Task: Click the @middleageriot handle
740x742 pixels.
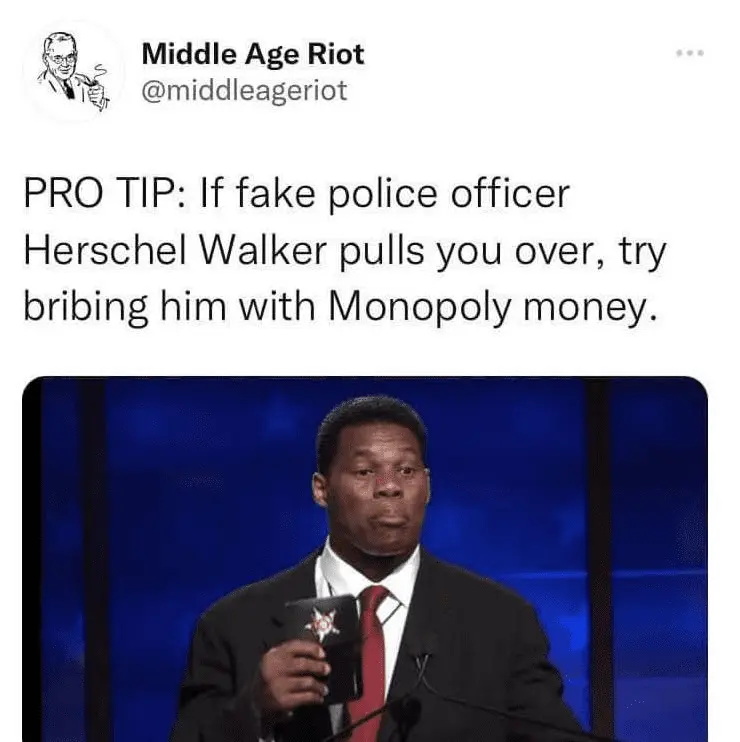Action: 245,90
